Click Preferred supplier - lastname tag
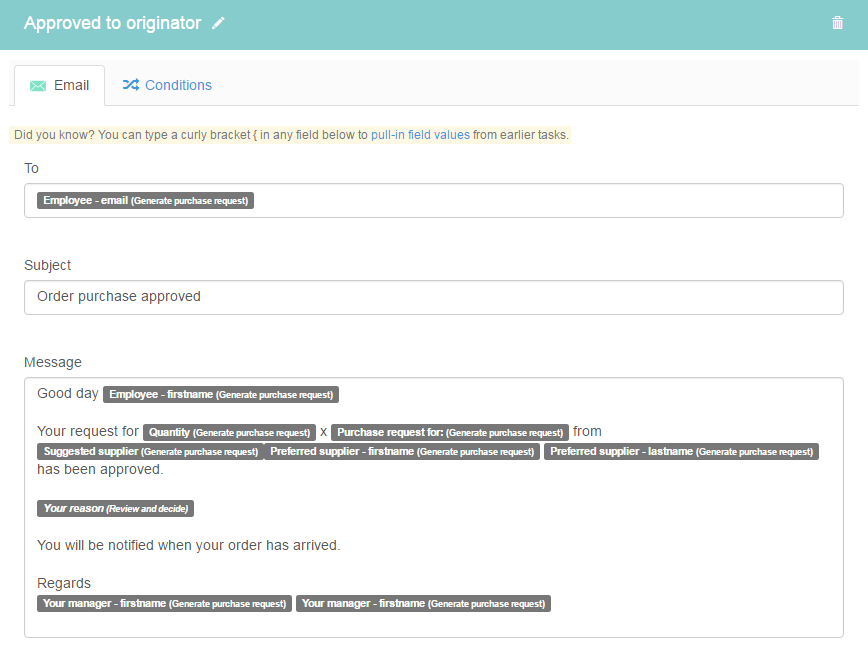The height and width of the screenshot is (668, 868). pos(681,452)
